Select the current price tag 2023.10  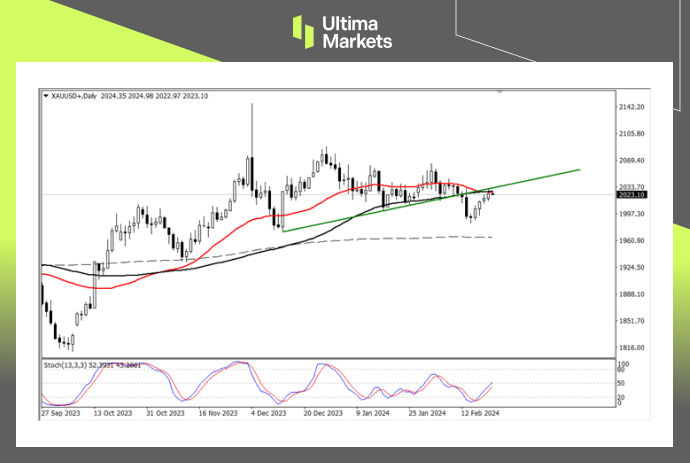[x=631, y=194]
